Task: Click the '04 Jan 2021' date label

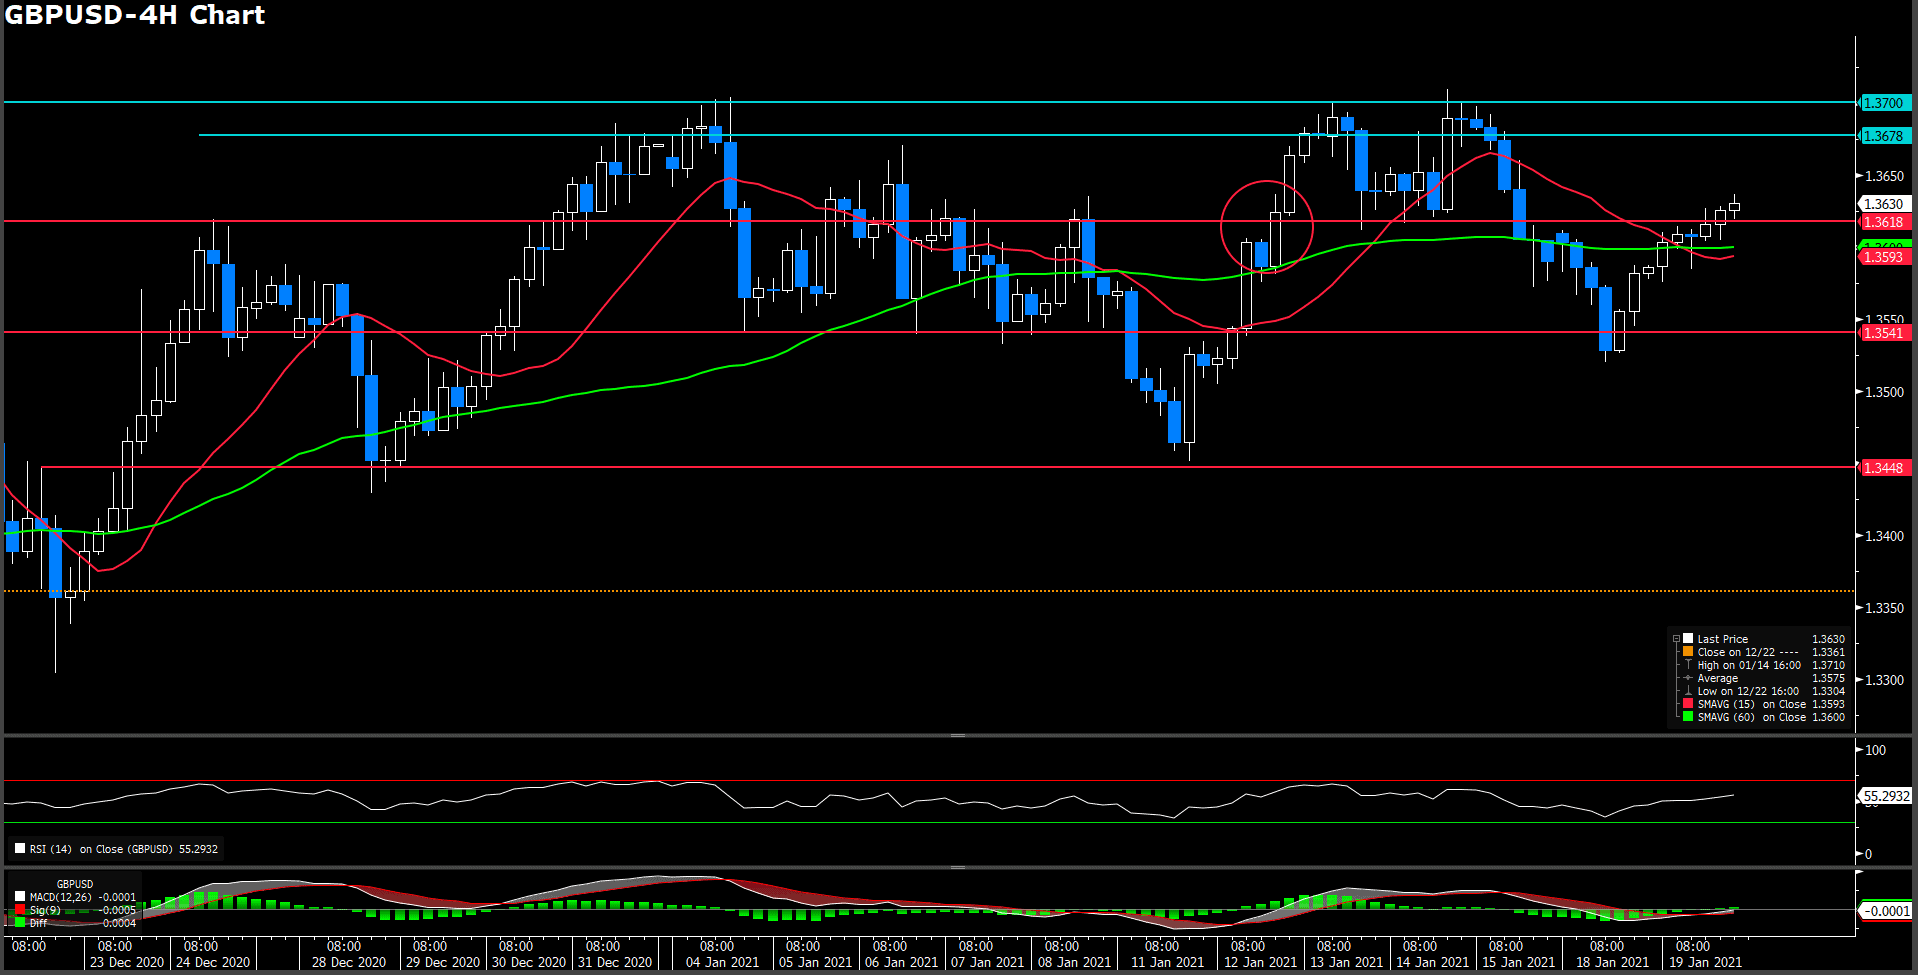Action: [x=722, y=962]
